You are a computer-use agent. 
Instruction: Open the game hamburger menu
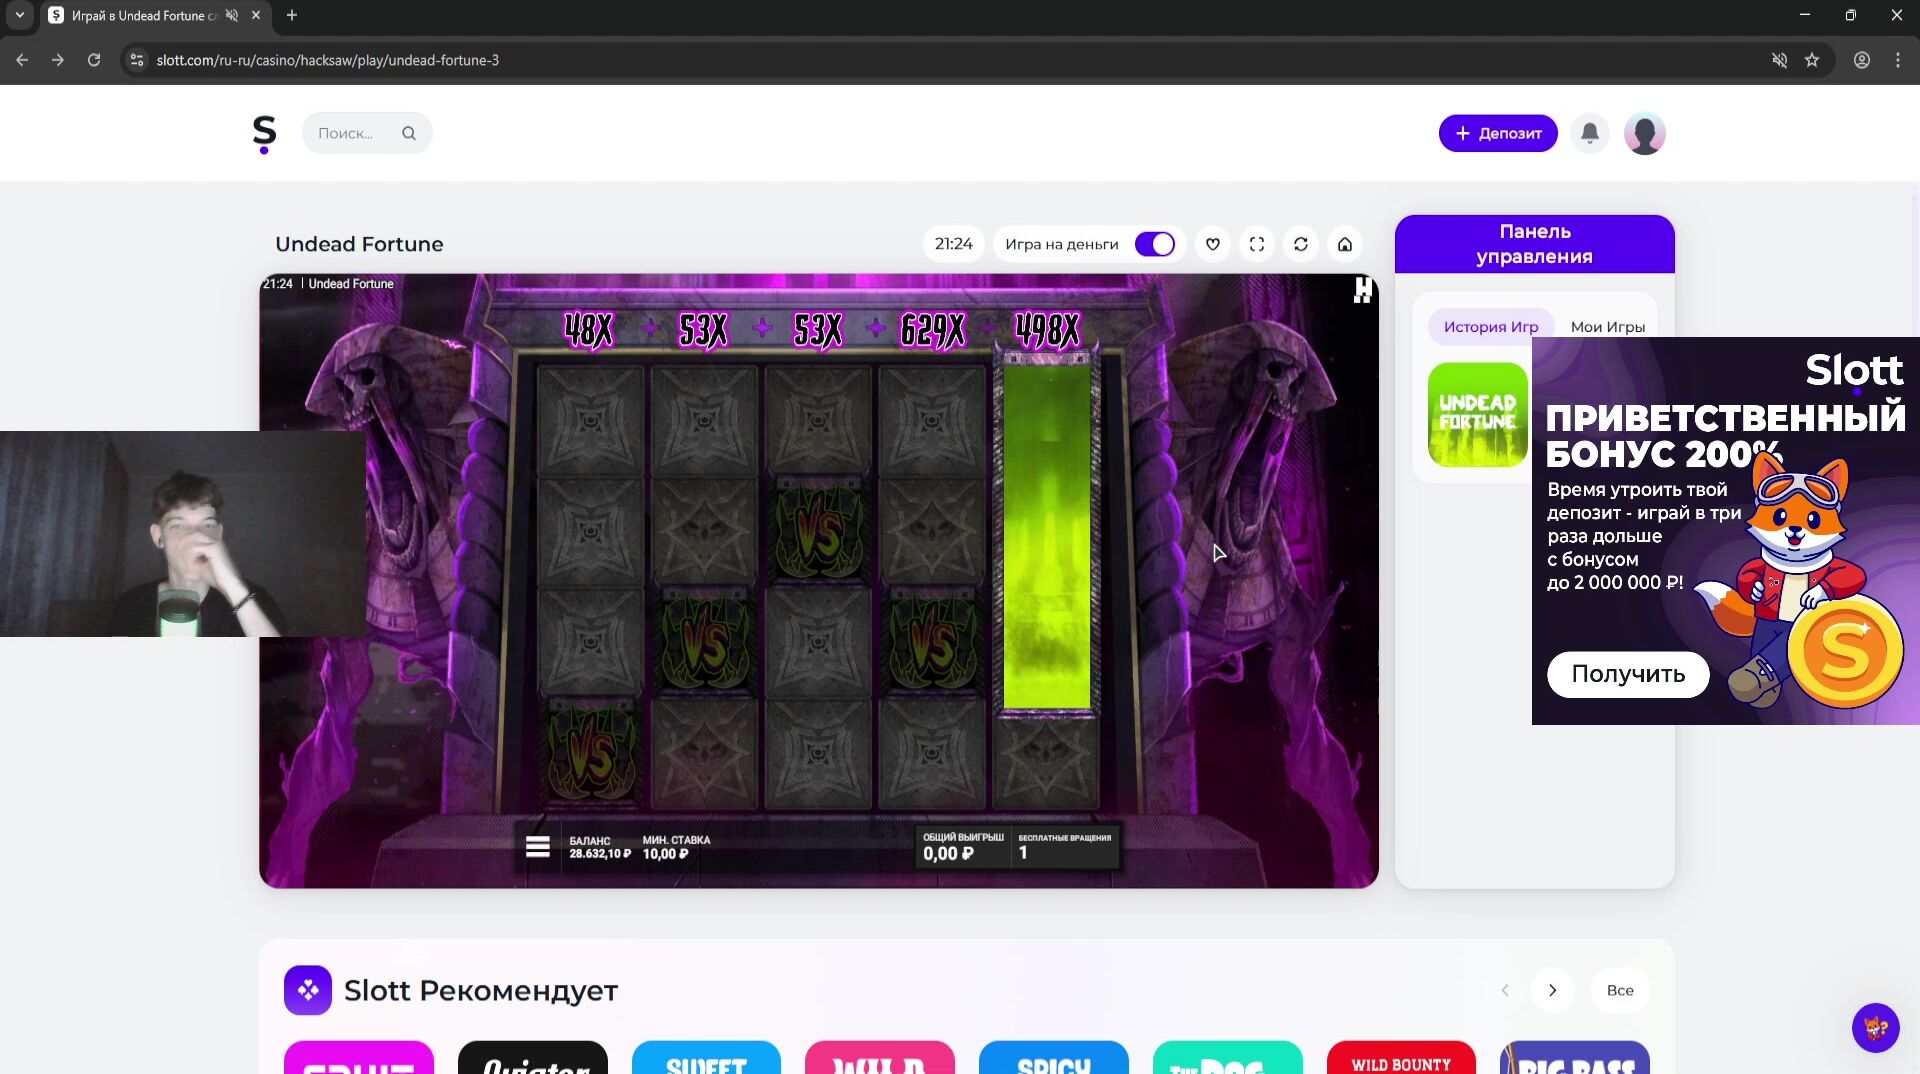pyautogui.click(x=538, y=847)
